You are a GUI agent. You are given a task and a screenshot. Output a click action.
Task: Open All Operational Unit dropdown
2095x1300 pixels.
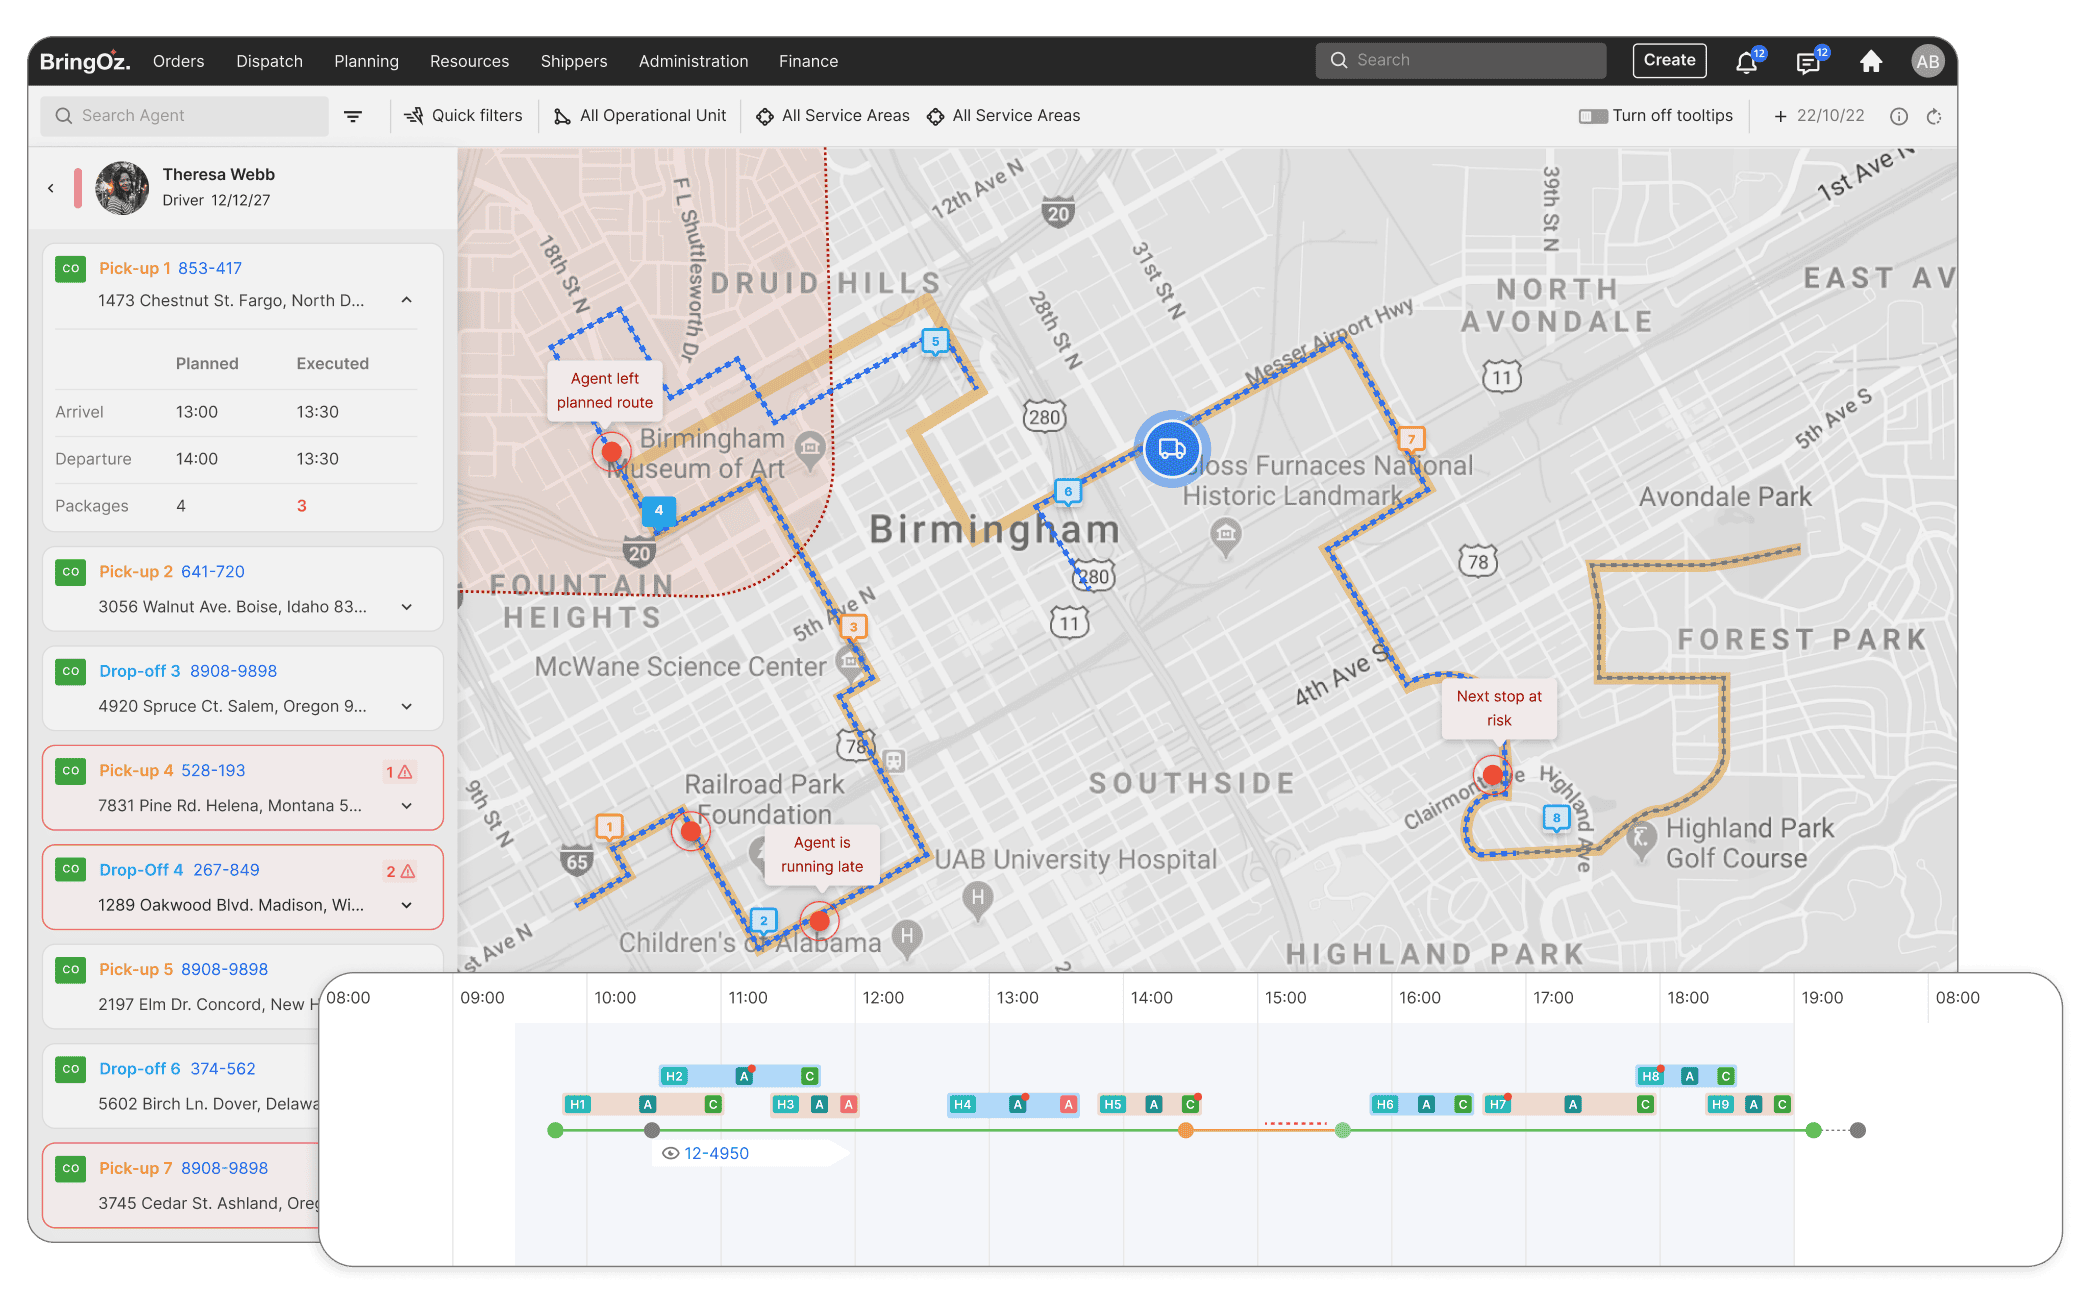tap(640, 116)
